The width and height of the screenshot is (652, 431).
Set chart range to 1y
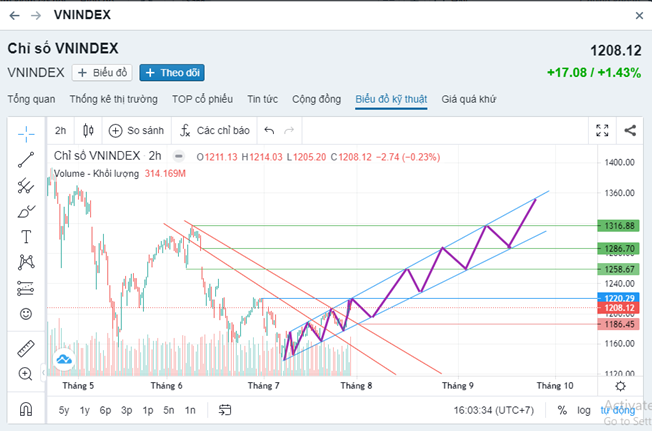85,410
